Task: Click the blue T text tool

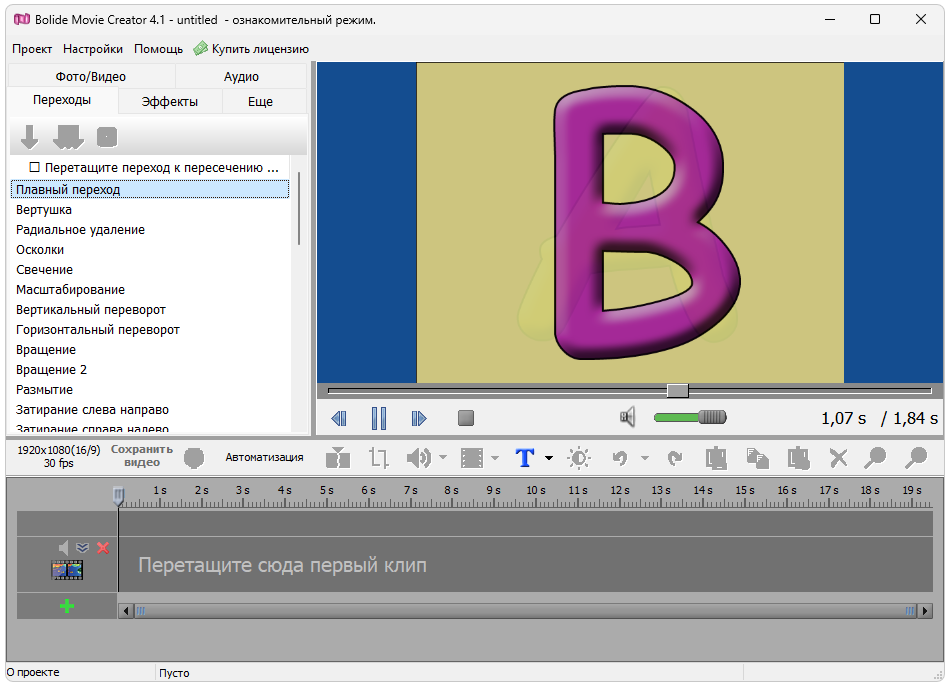Action: coord(525,458)
